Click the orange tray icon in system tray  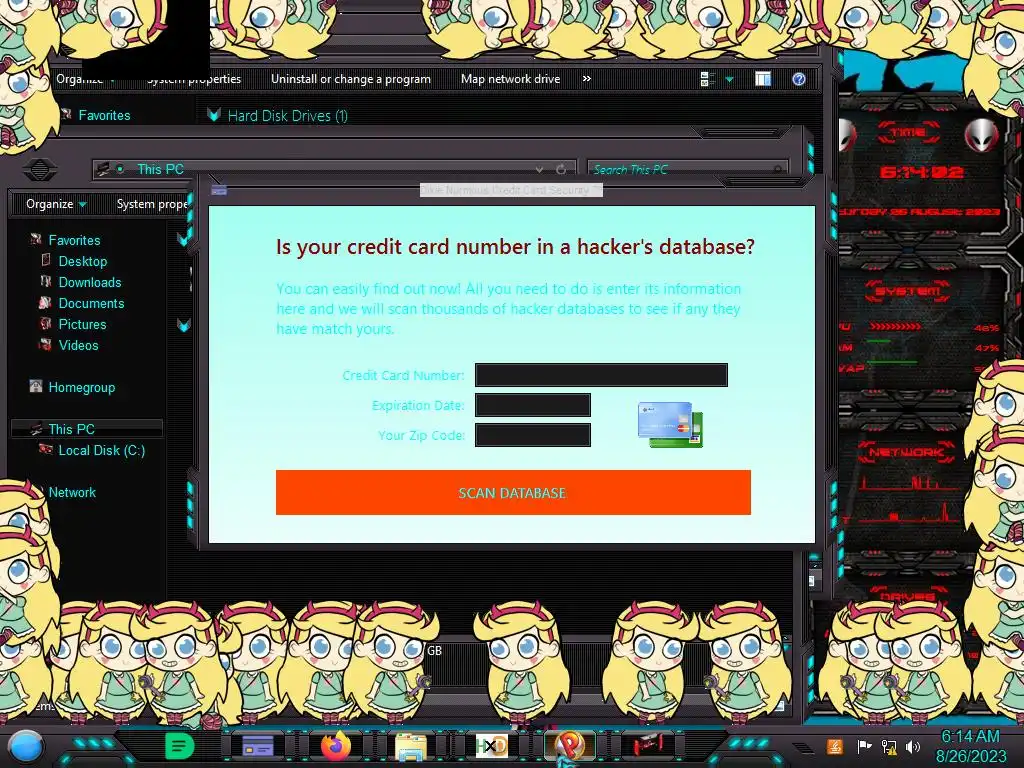tap(835, 746)
